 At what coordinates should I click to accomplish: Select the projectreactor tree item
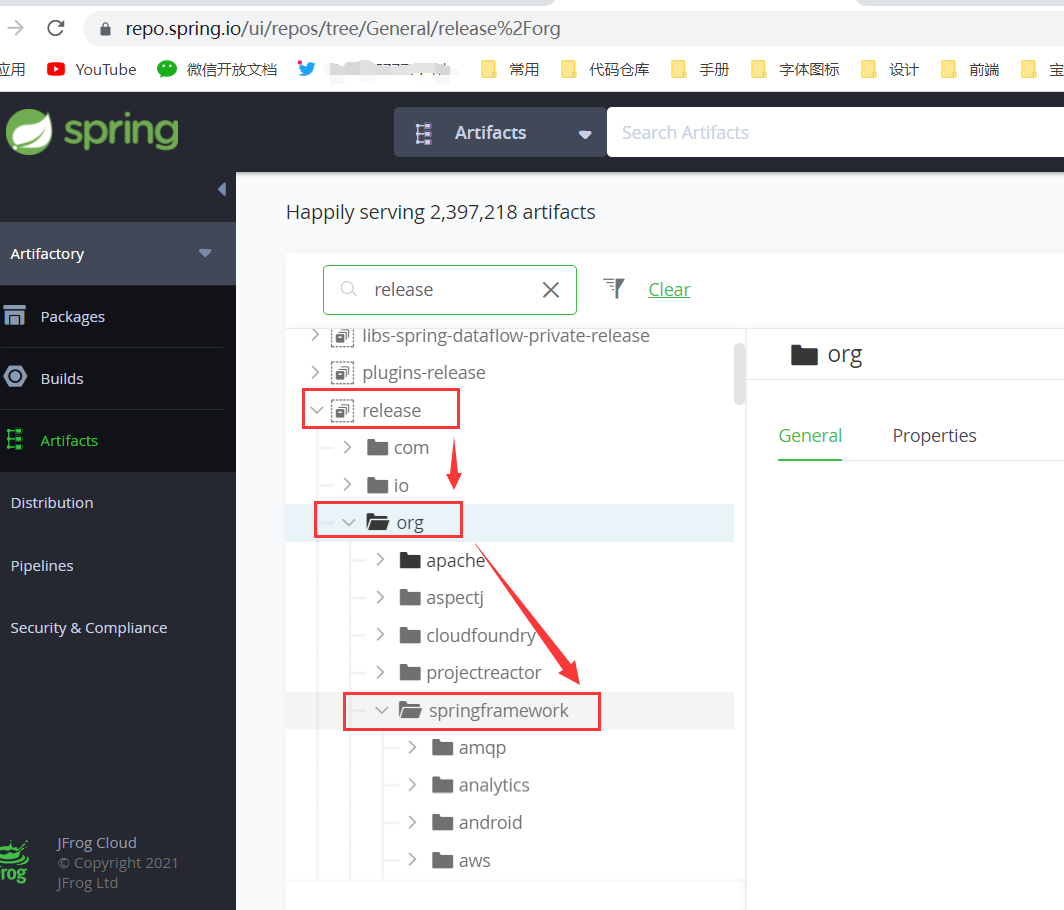coord(484,672)
